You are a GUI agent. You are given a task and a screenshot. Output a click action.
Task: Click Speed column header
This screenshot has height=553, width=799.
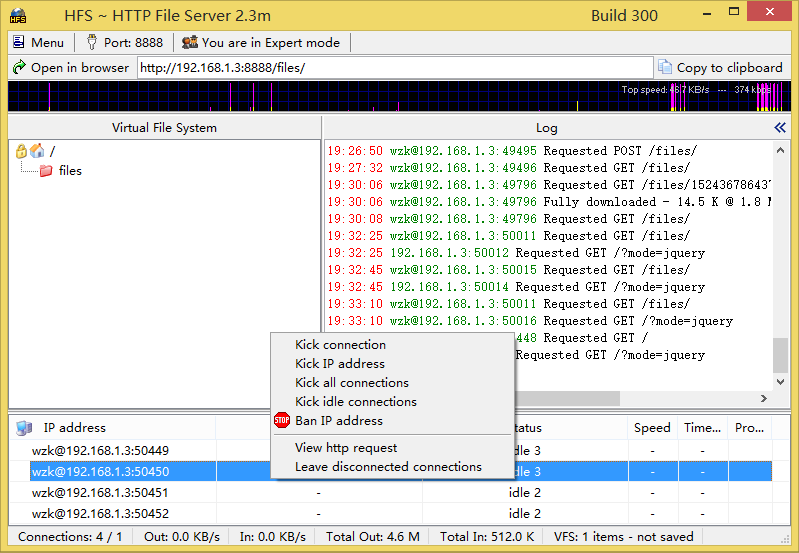click(652, 428)
